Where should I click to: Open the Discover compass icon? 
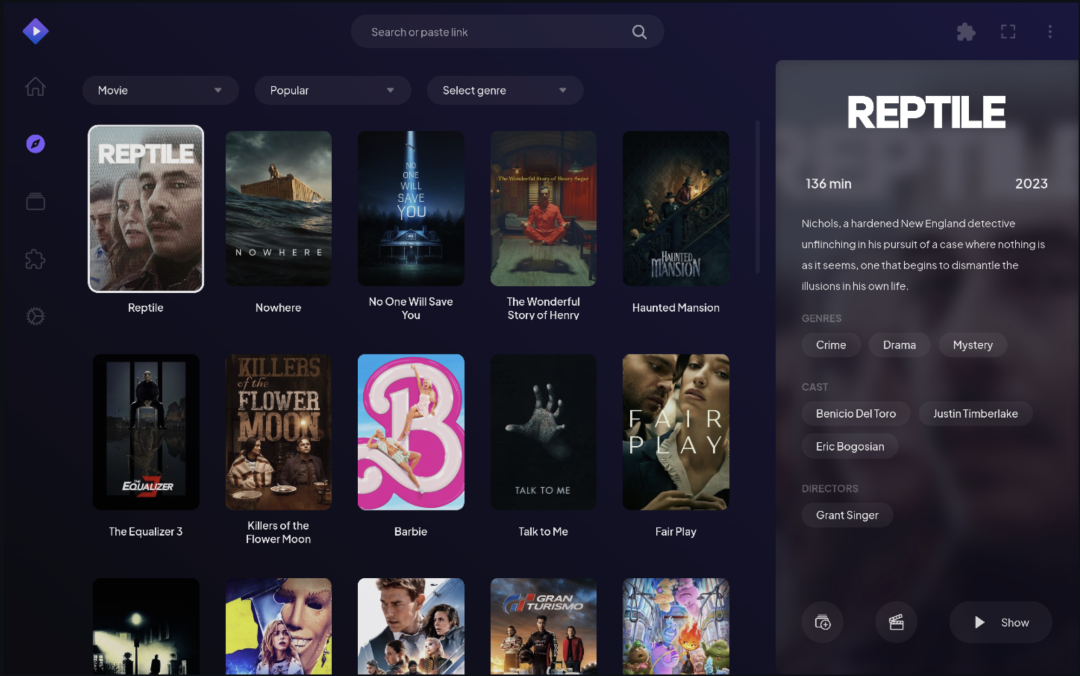click(35, 144)
